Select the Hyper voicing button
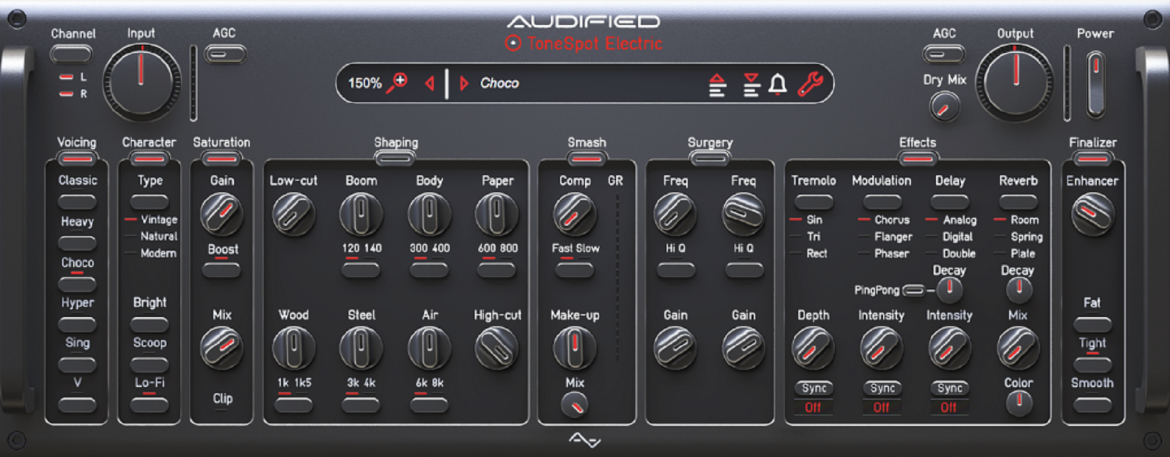Image resolution: width=1170 pixels, height=457 pixels. [78, 324]
